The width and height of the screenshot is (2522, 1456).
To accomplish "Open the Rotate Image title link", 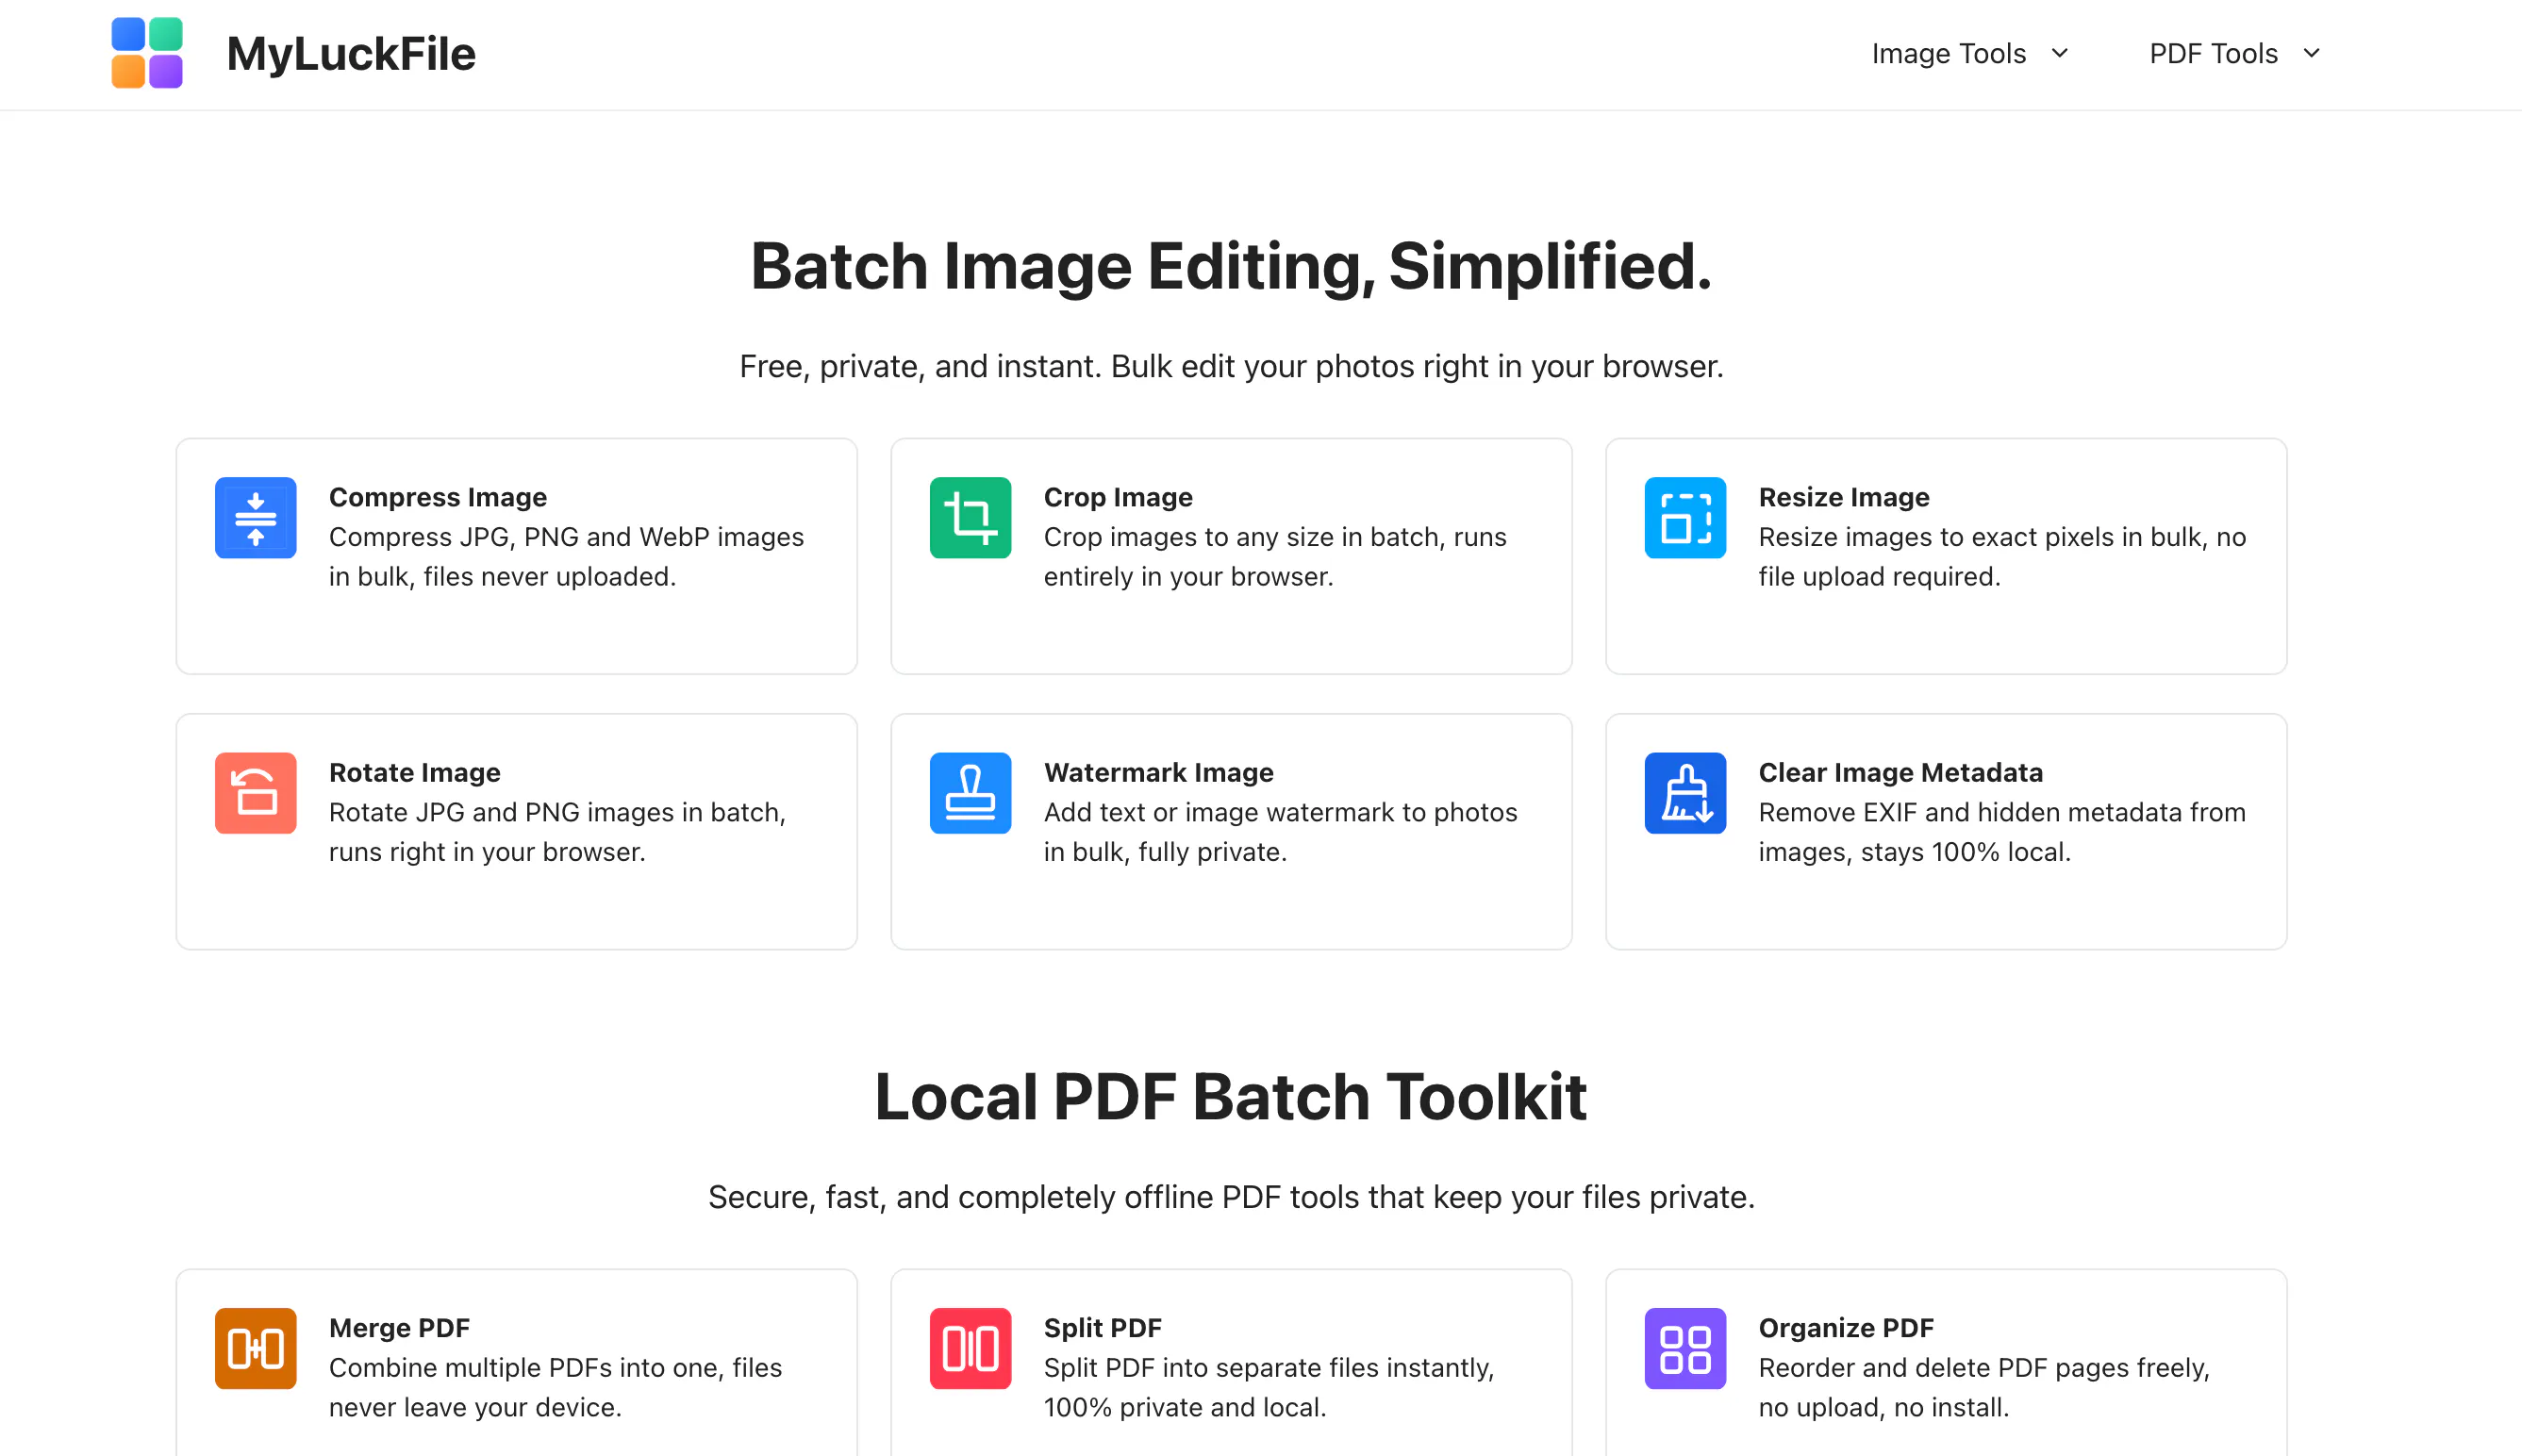I will click(x=415, y=772).
